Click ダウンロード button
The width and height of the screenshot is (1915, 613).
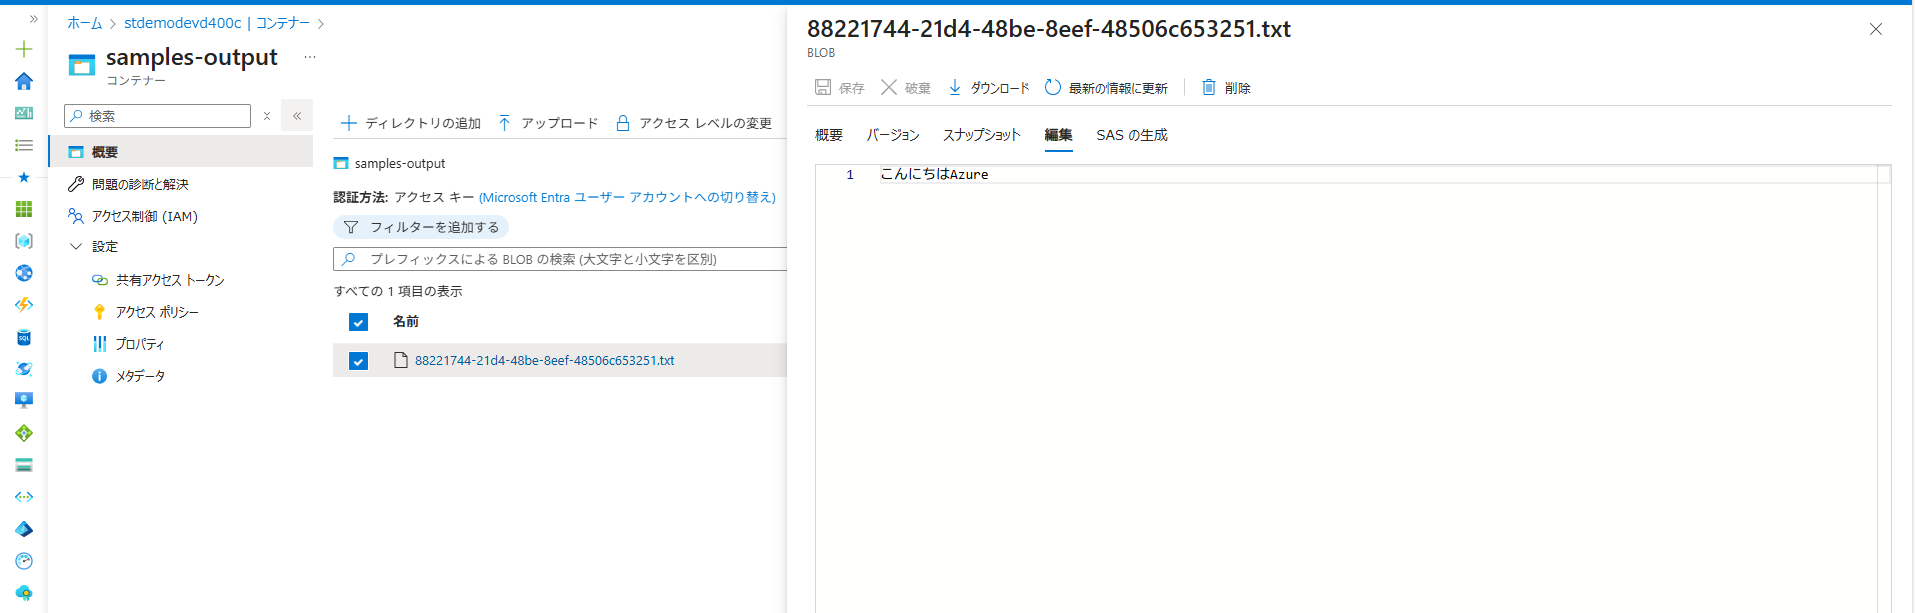click(988, 88)
